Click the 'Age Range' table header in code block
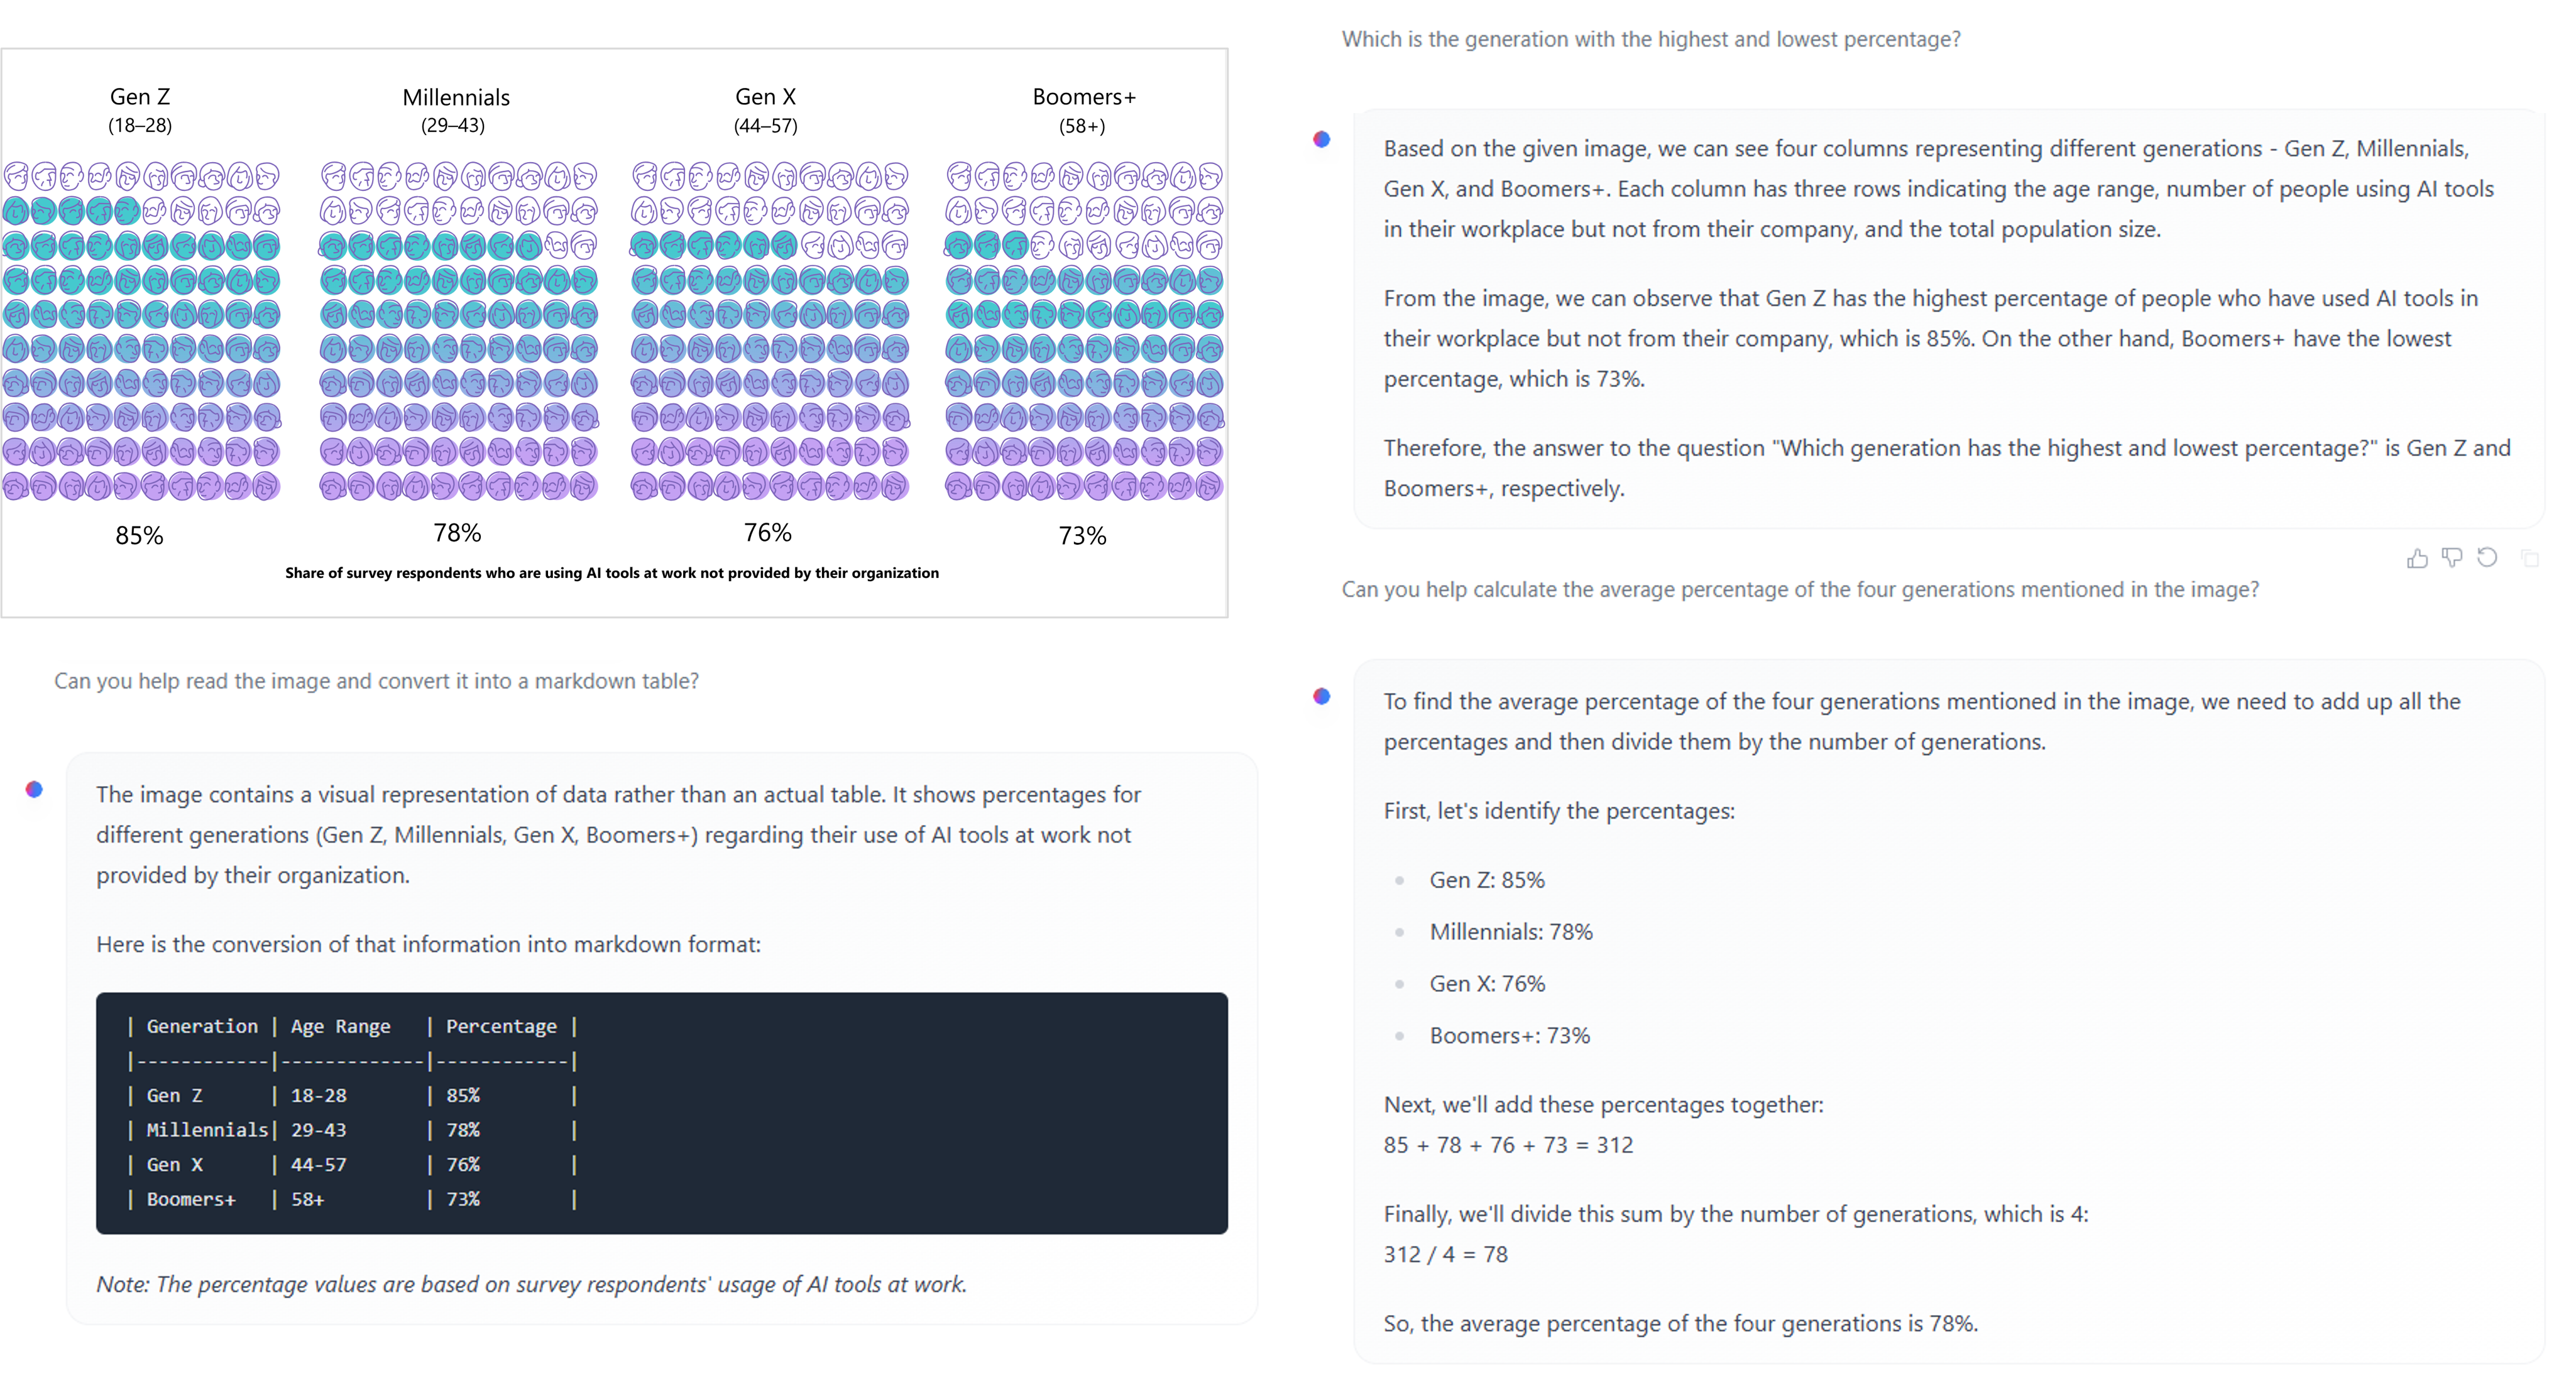This screenshot has width=2576, height=1386. tap(340, 1026)
